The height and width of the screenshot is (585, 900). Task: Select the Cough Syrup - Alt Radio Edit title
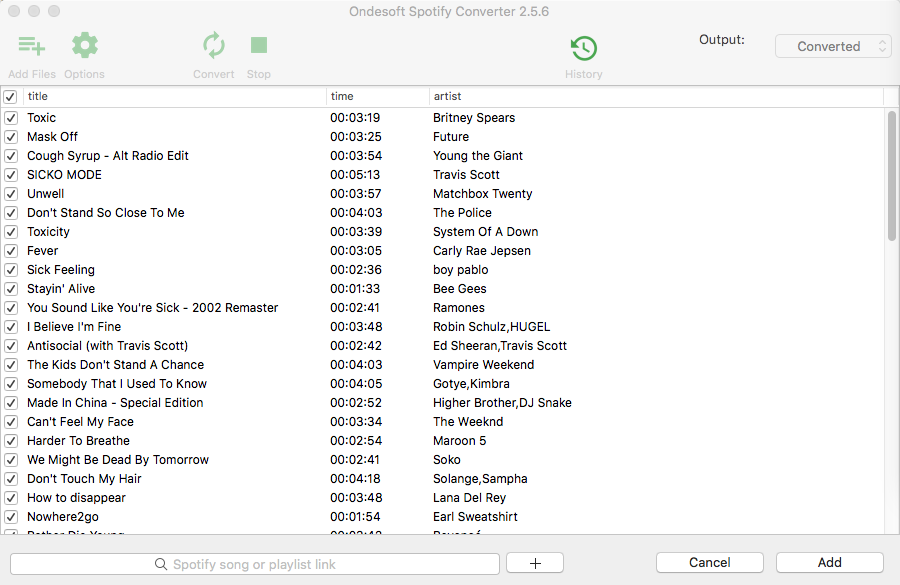(108, 156)
